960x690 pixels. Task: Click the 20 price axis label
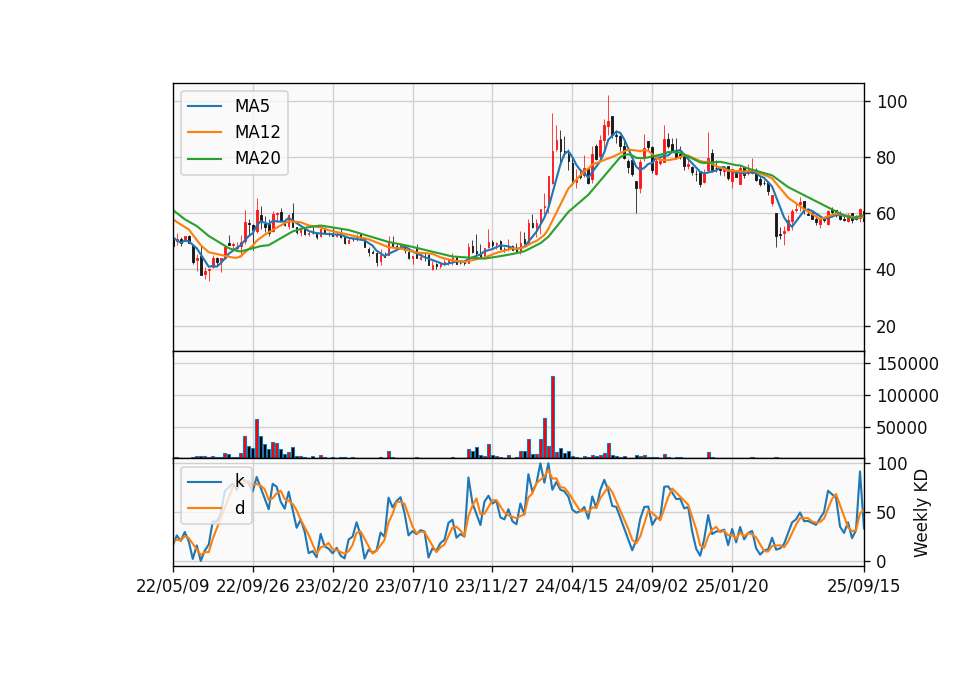tap(886, 326)
